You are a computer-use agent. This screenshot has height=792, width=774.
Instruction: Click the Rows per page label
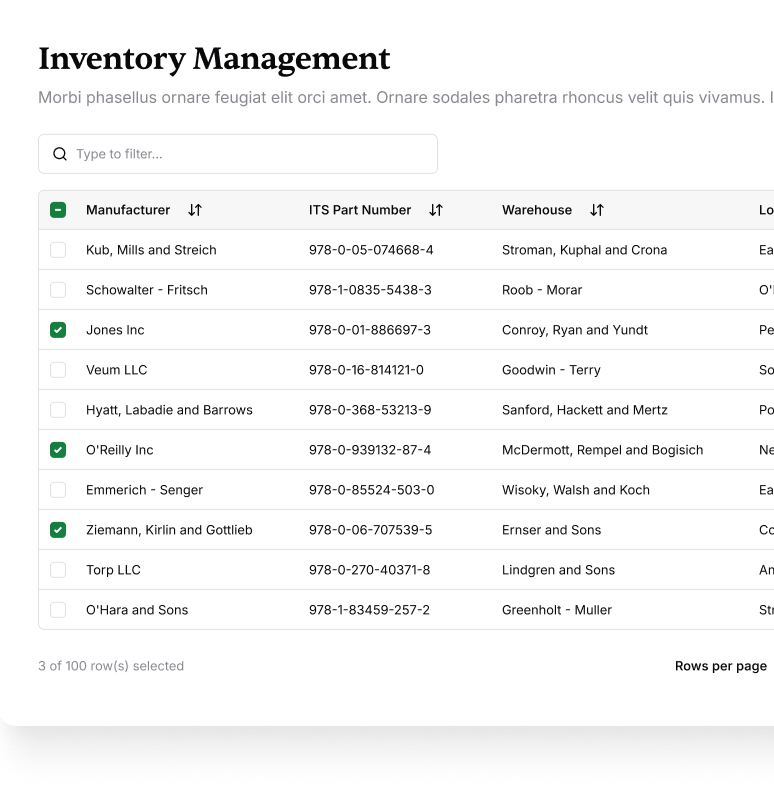point(720,666)
